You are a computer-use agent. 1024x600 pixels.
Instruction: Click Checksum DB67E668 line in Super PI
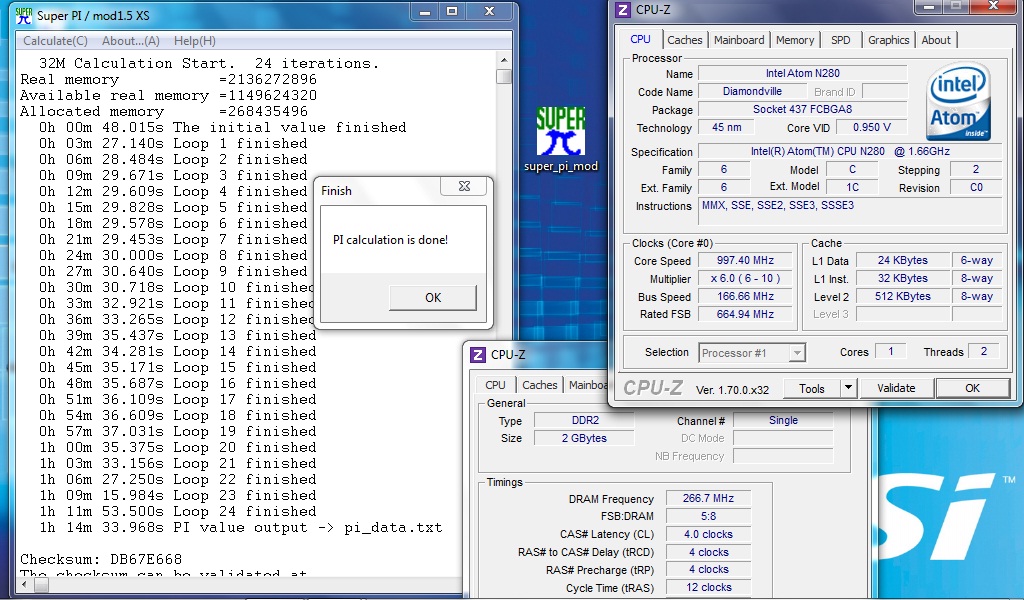tap(101, 560)
